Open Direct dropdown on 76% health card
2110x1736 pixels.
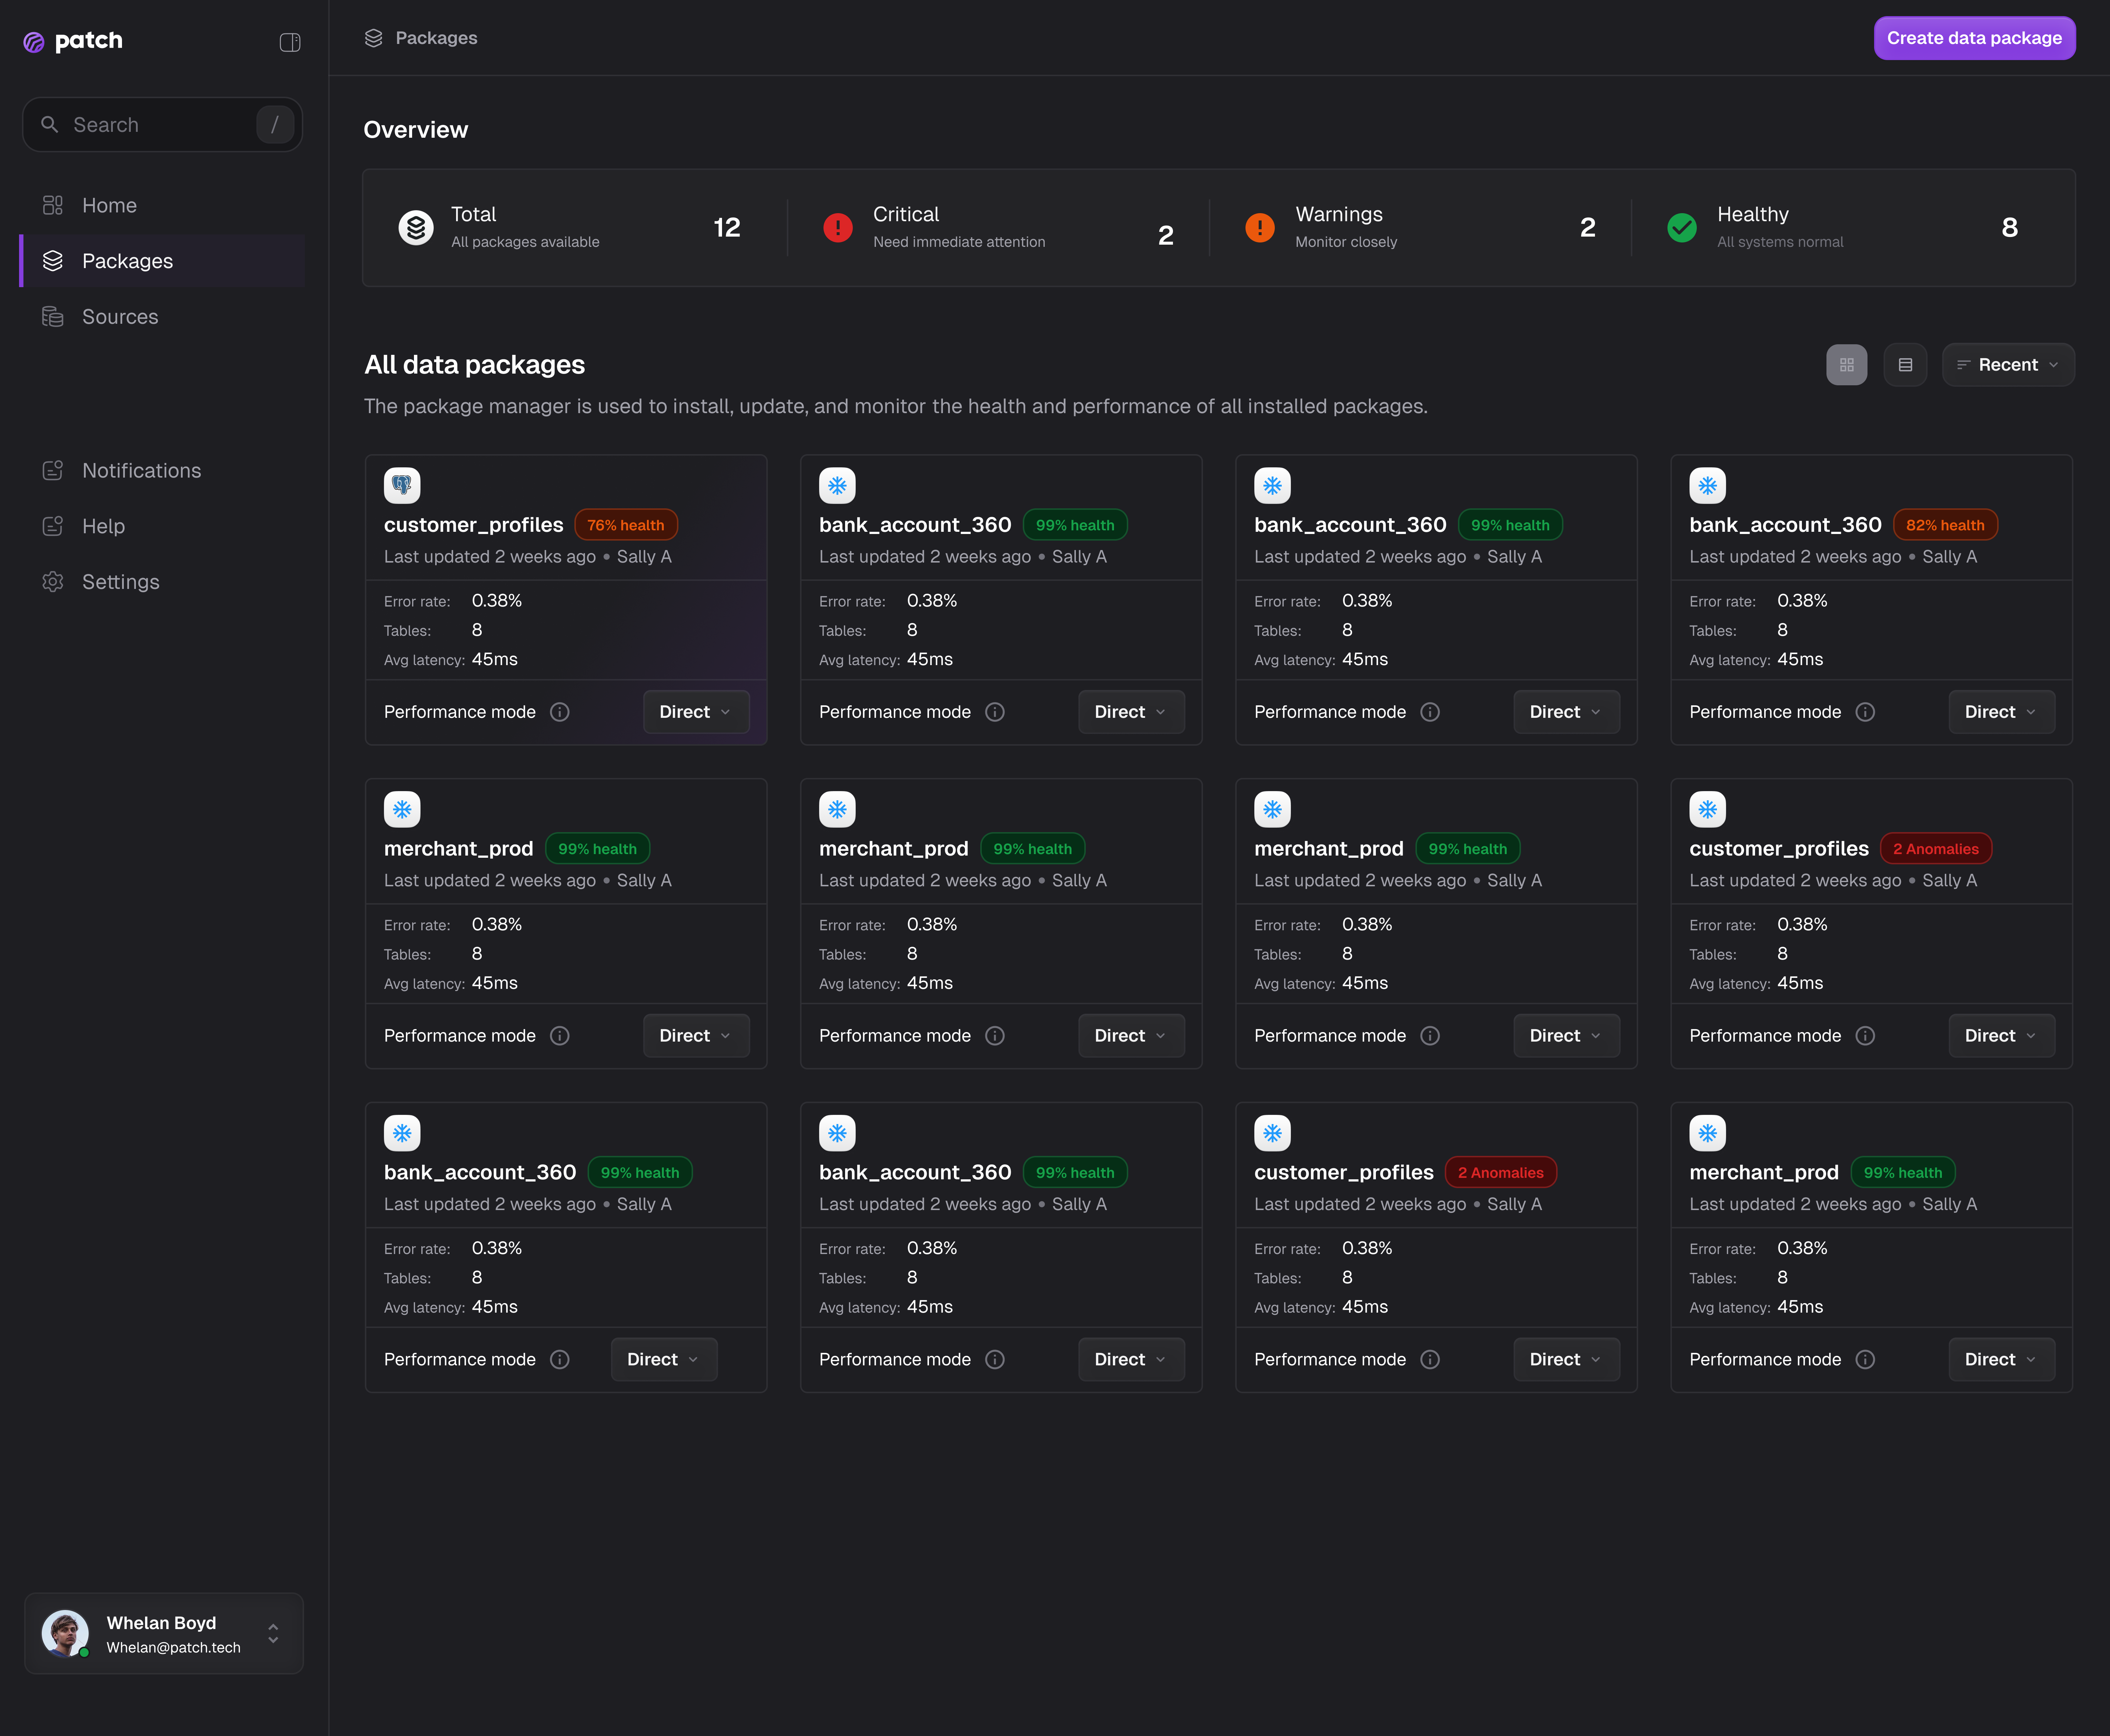696,712
